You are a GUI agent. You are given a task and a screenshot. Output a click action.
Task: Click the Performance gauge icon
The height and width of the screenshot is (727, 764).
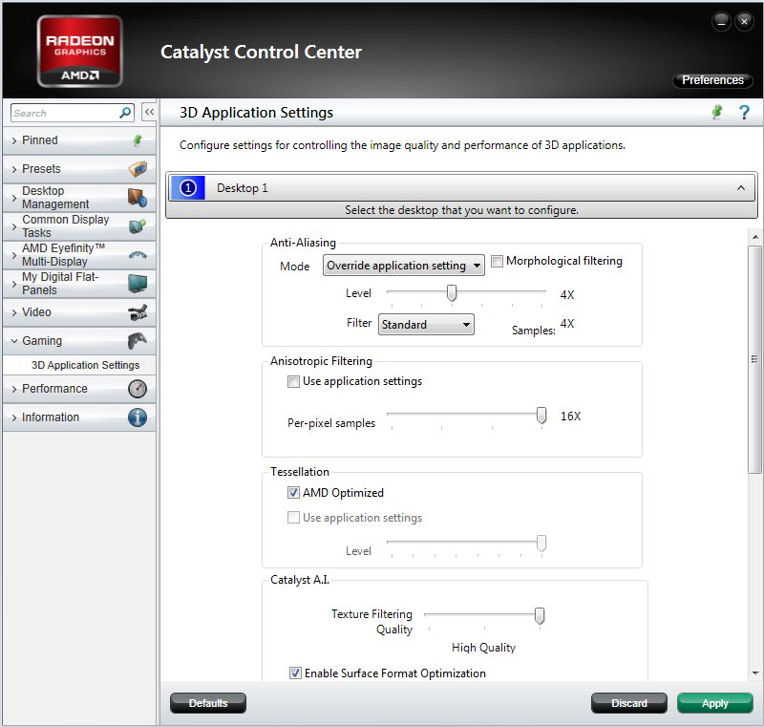click(137, 389)
